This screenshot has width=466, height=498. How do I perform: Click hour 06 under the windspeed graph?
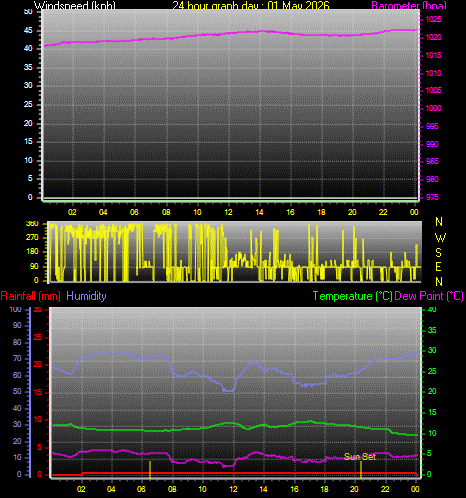coord(134,212)
